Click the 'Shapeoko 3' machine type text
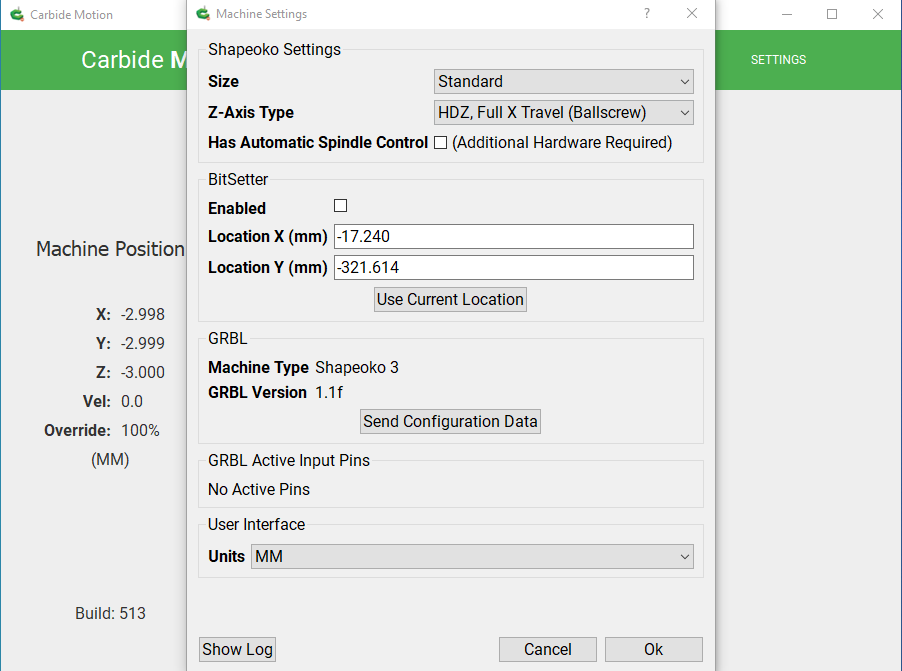Screen dimensions: 902x671 click(357, 367)
